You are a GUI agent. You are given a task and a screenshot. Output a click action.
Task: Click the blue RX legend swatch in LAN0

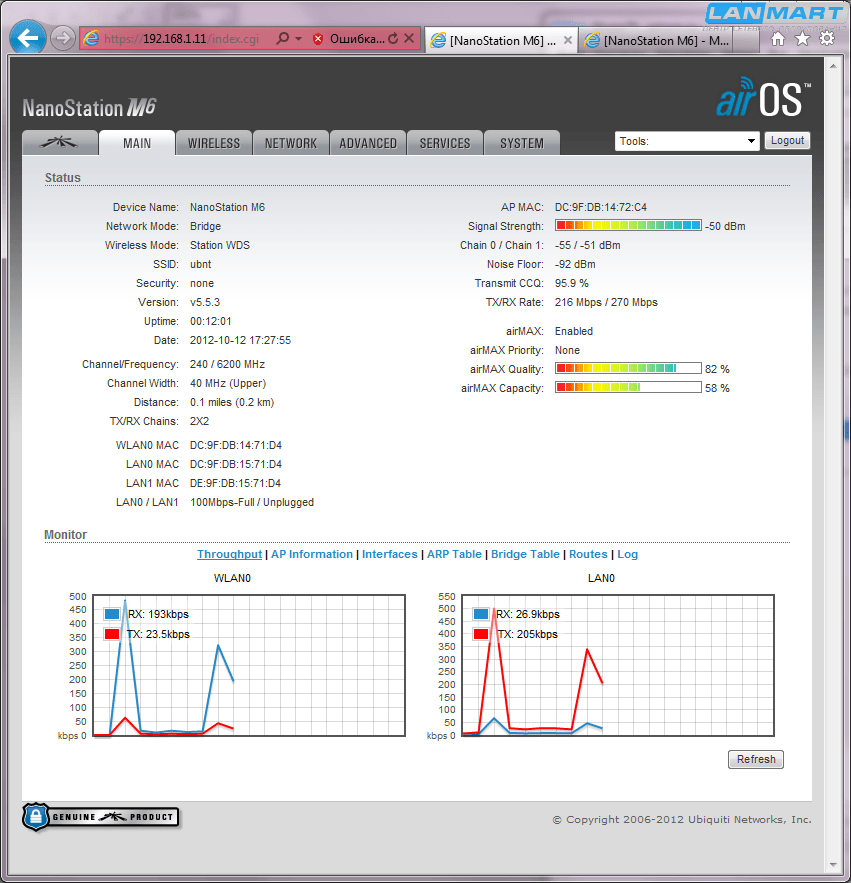(481, 614)
